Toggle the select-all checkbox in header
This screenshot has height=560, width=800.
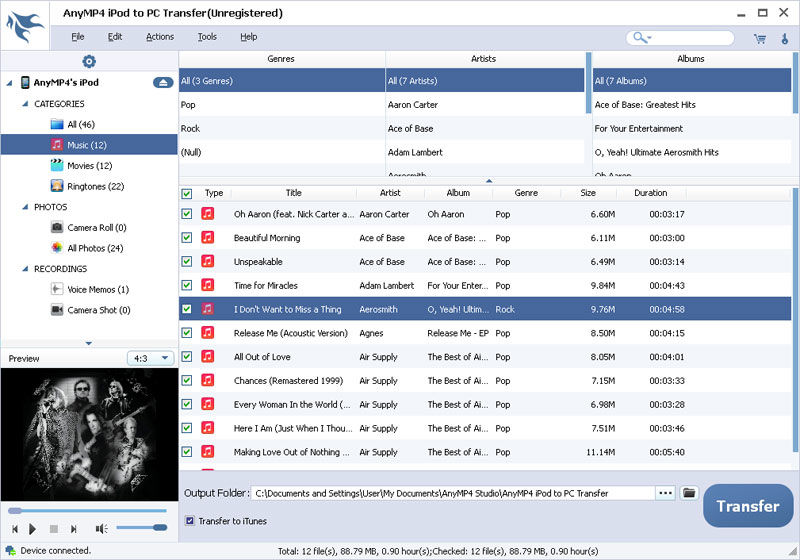[187, 193]
